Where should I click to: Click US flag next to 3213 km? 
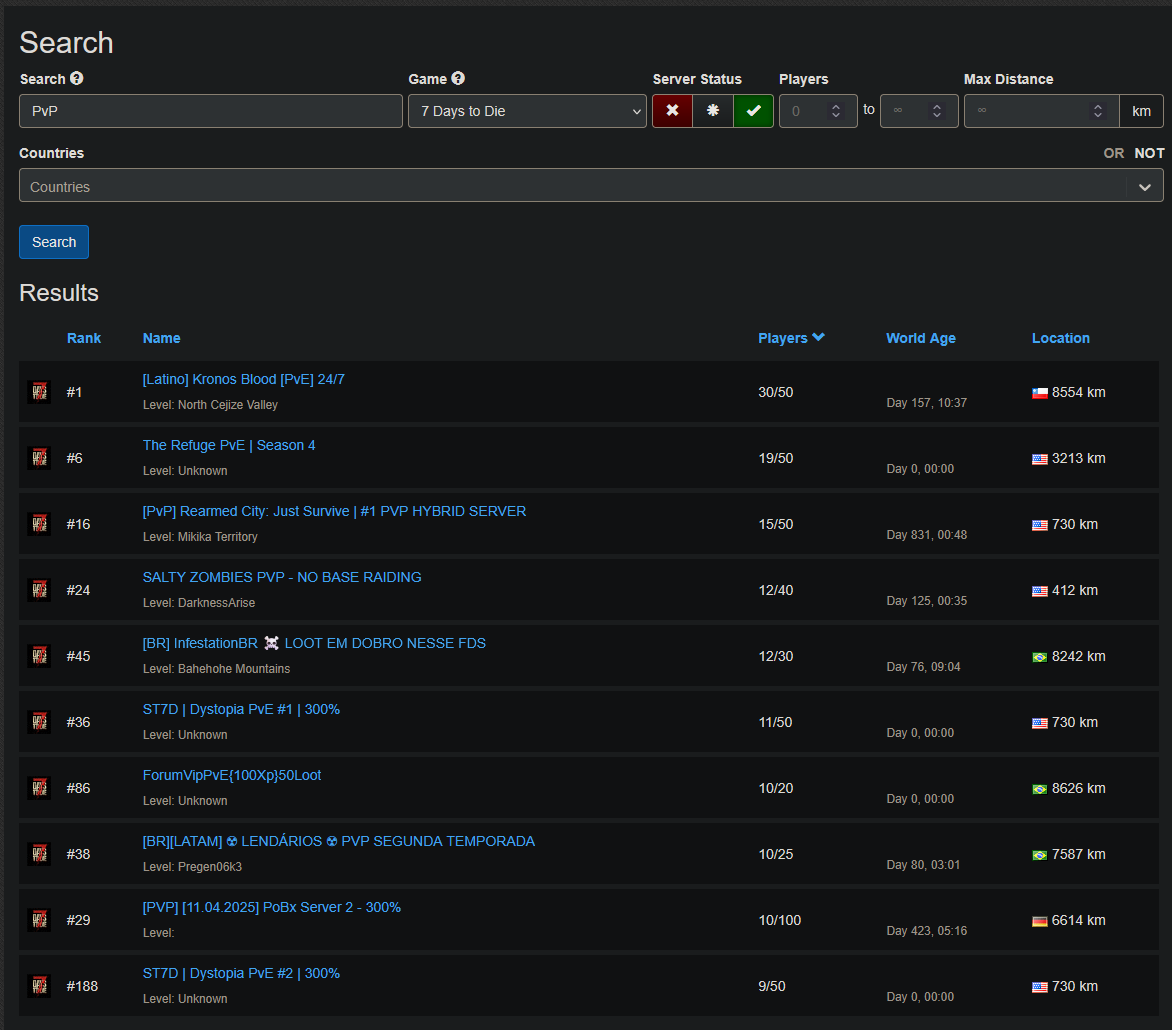[1040, 459]
